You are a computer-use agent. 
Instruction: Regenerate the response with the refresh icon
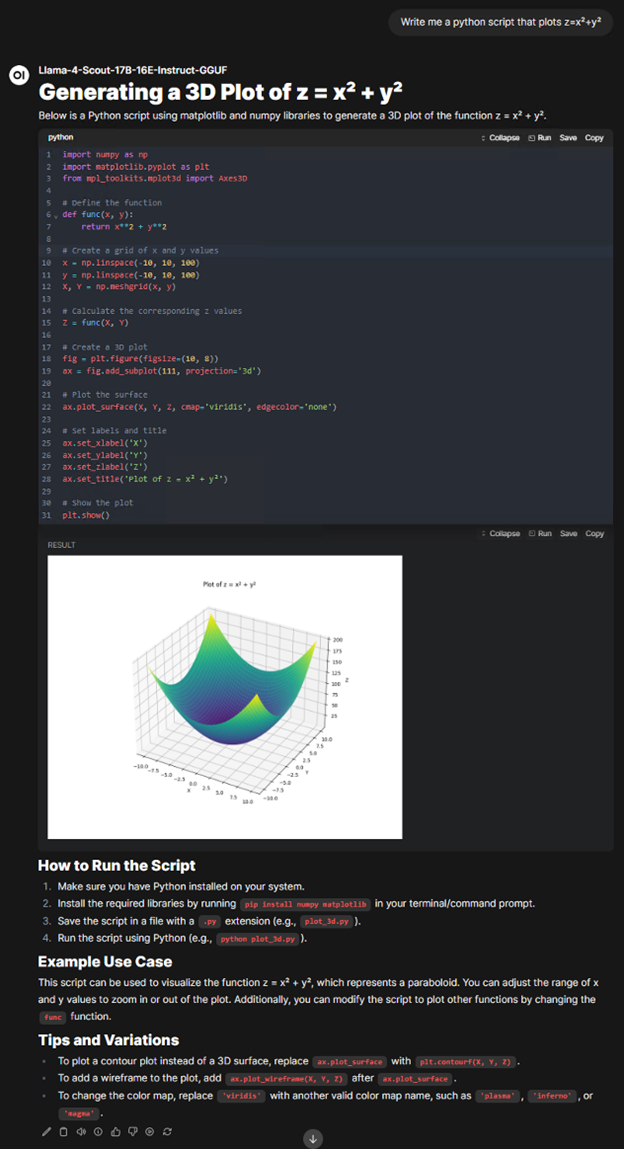tap(167, 1131)
